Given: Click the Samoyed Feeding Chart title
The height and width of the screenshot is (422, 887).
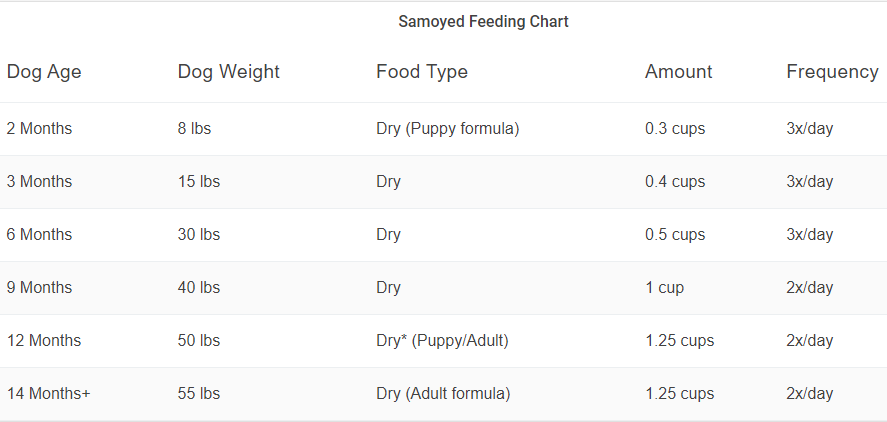Looking at the screenshot, I should click(x=483, y=21).
